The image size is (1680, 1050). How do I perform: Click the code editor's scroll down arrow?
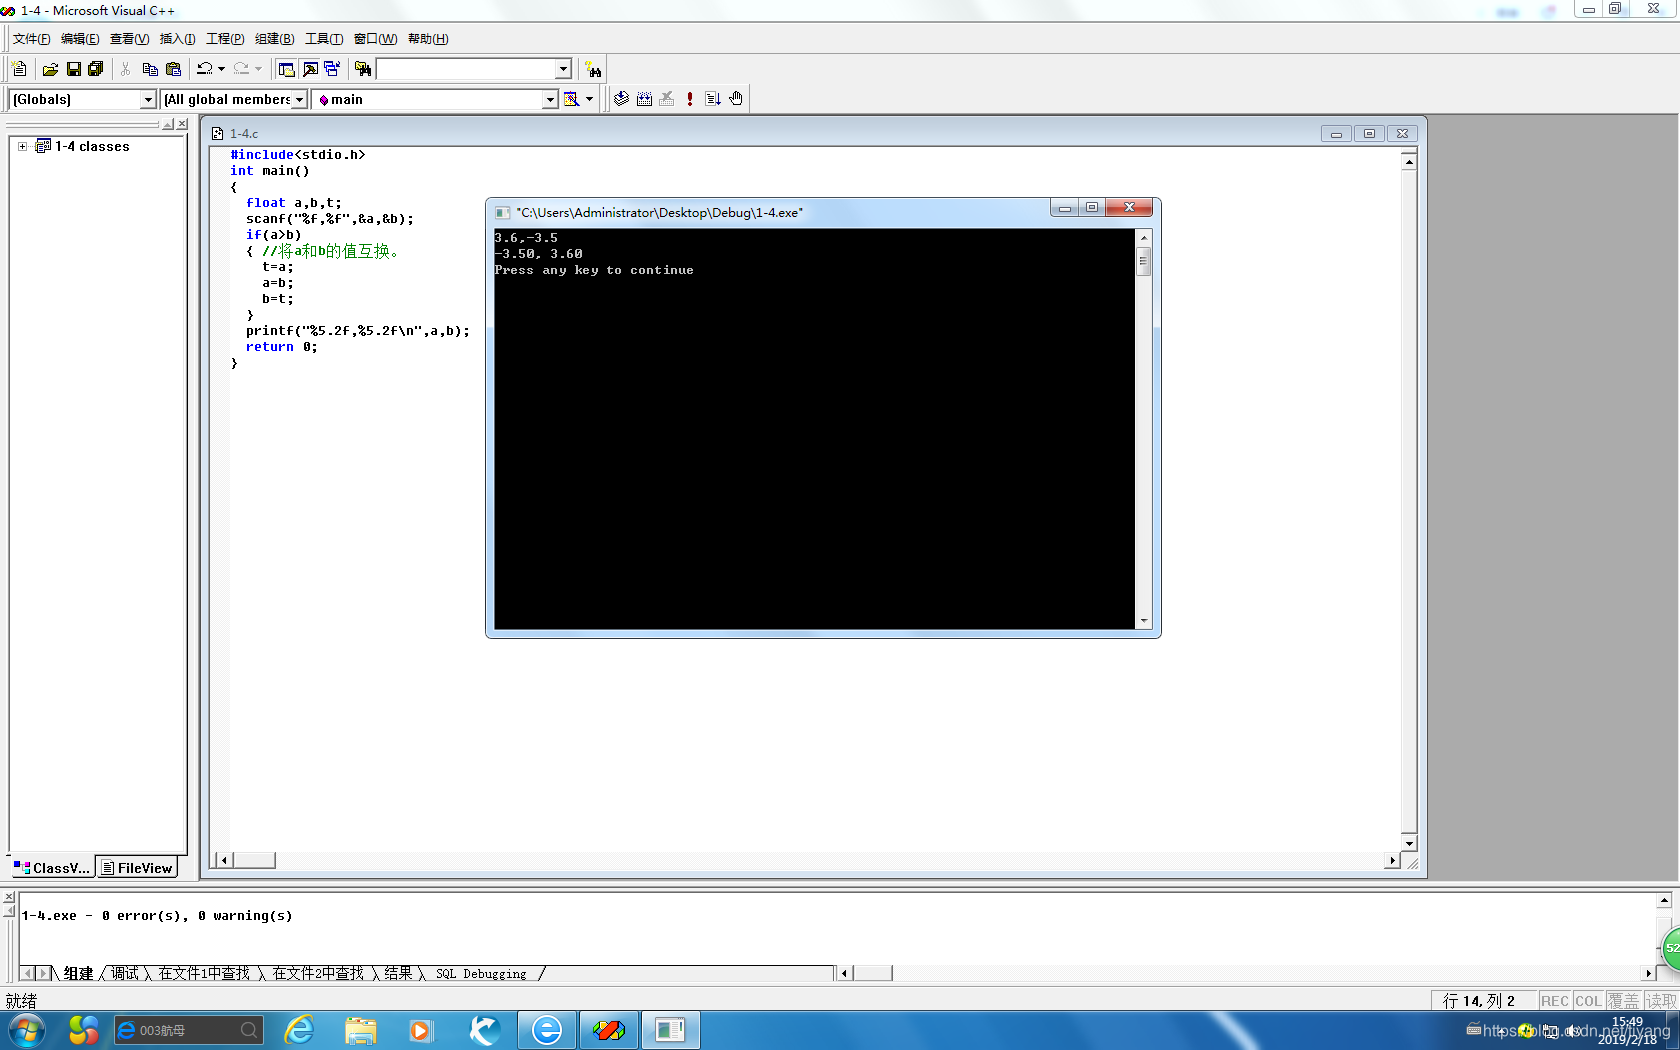[x=1409, y=843]
